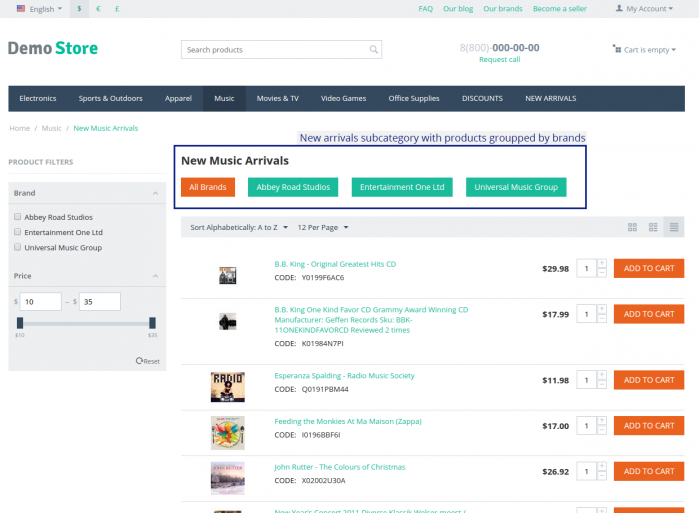
Task: Open the Our brands link
Action: point(503,8)
